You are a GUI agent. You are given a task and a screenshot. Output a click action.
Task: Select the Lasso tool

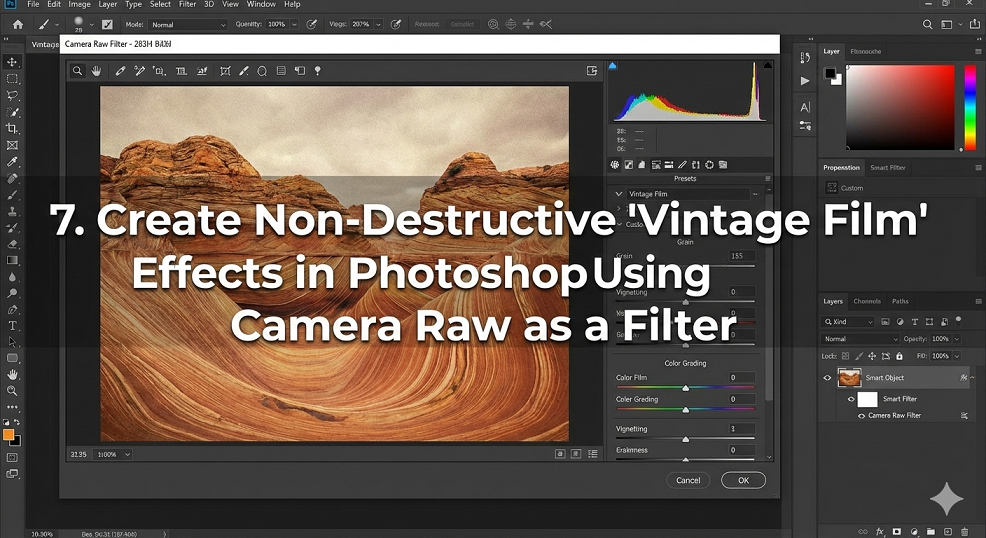pos(12,95)
